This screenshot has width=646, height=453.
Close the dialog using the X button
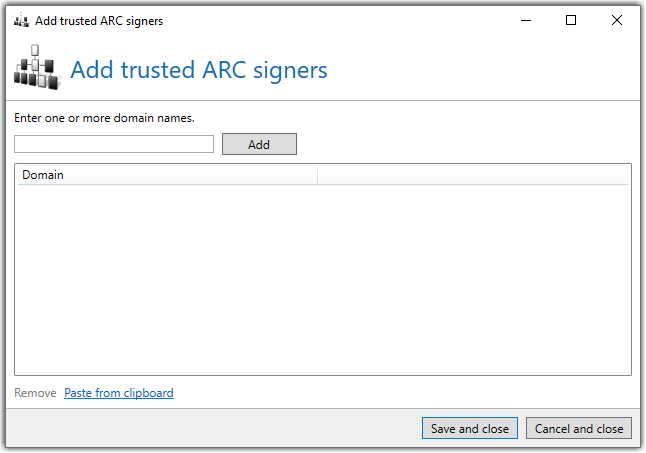(616, 20)
